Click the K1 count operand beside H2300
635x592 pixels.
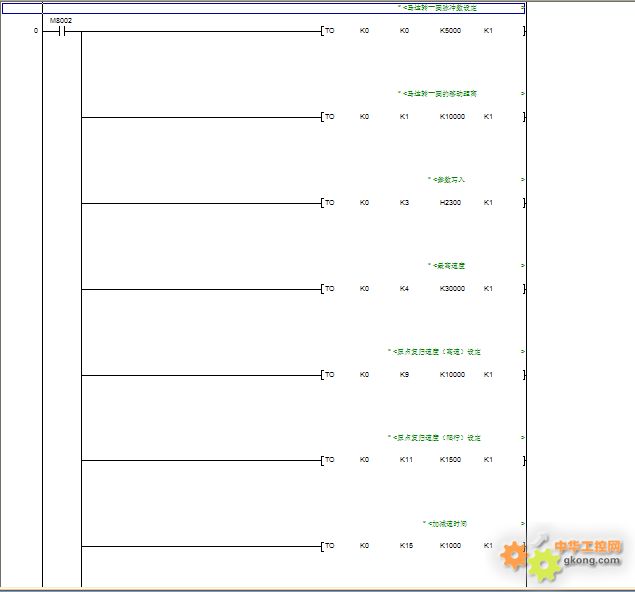click(x=488, y=202)
